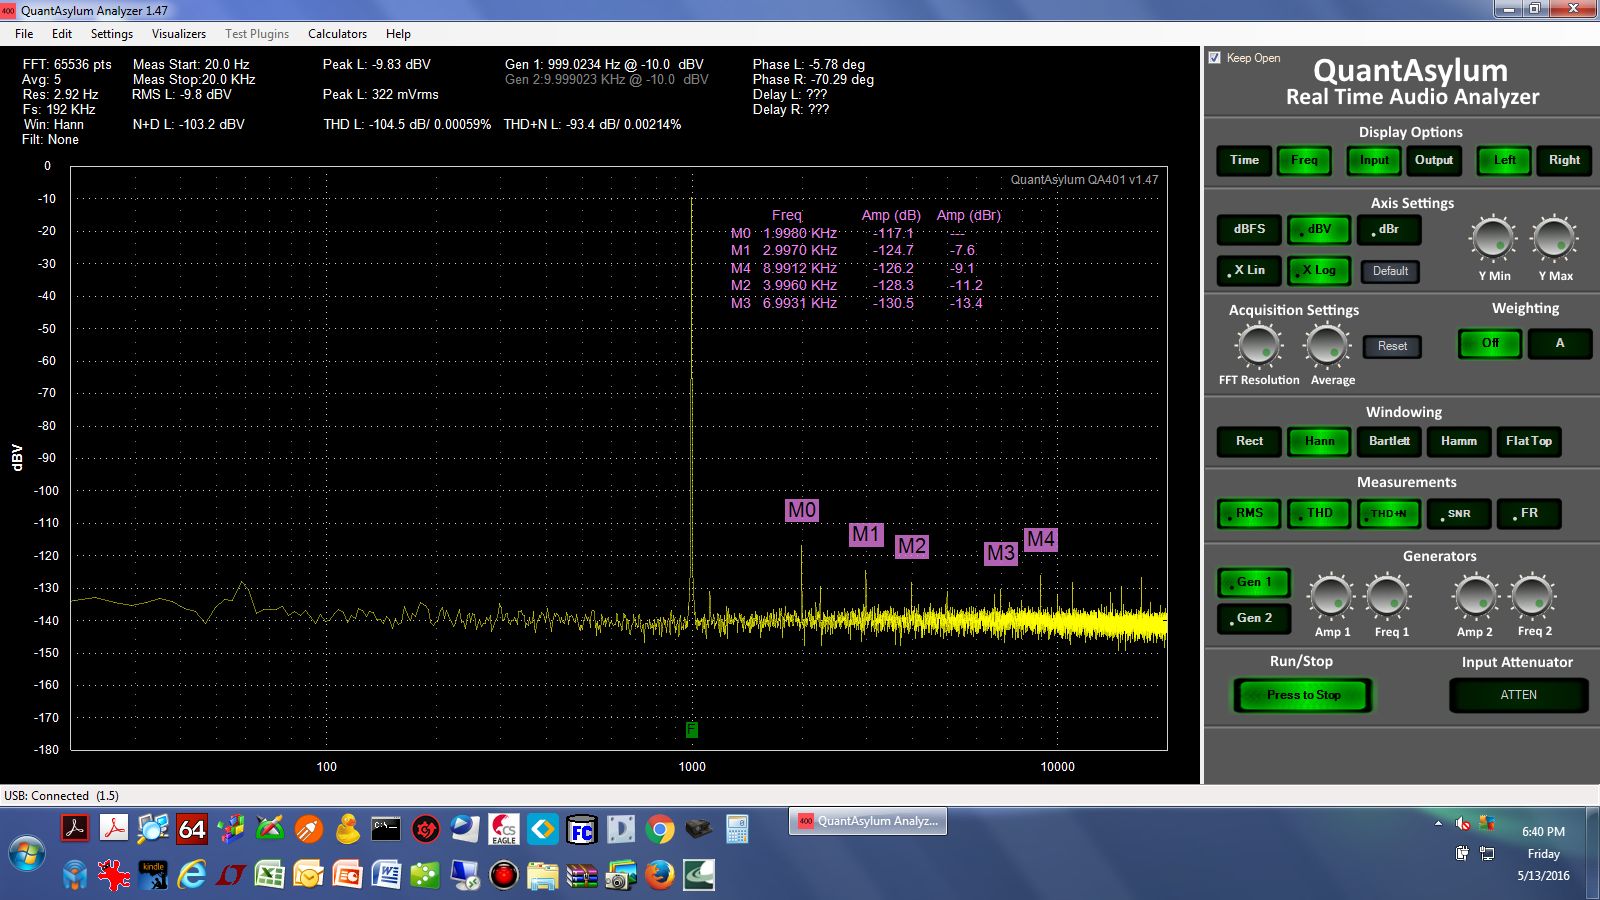This screenshot has height=900, width=1600.
Task: Toggle generator Gen 1
Action: click(x=1254, y=582)
